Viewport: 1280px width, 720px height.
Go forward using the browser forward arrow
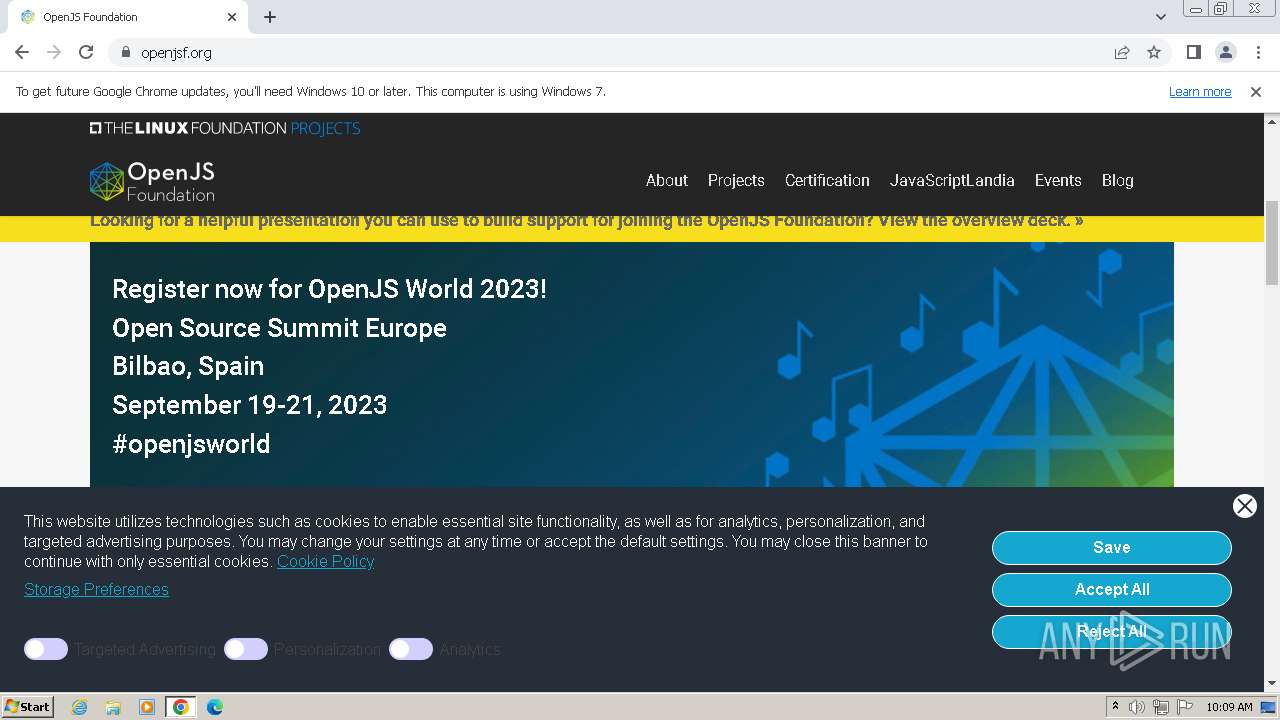[x=54, y=52]
